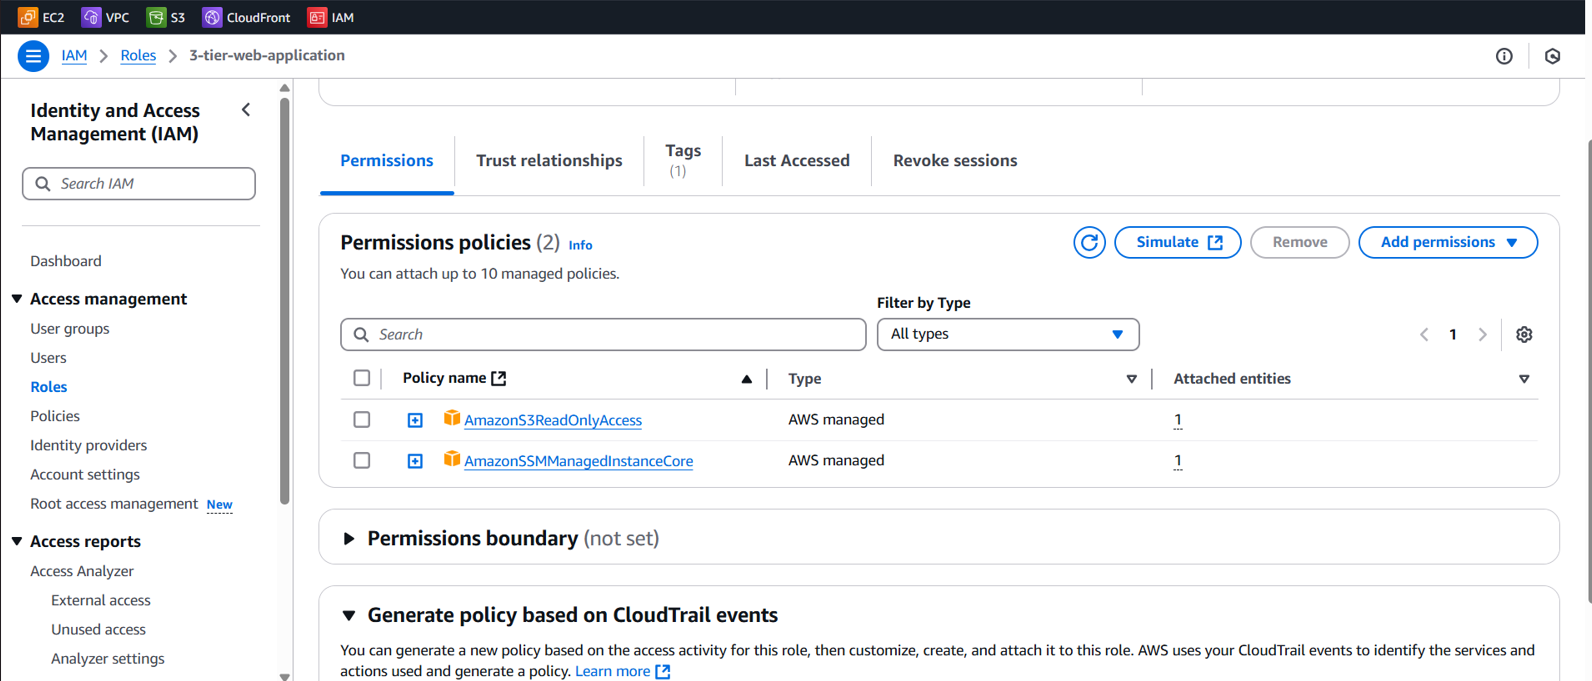Open Root access management in side navigation
Viewport: 1592px width, 681px height.
point(114,504)
